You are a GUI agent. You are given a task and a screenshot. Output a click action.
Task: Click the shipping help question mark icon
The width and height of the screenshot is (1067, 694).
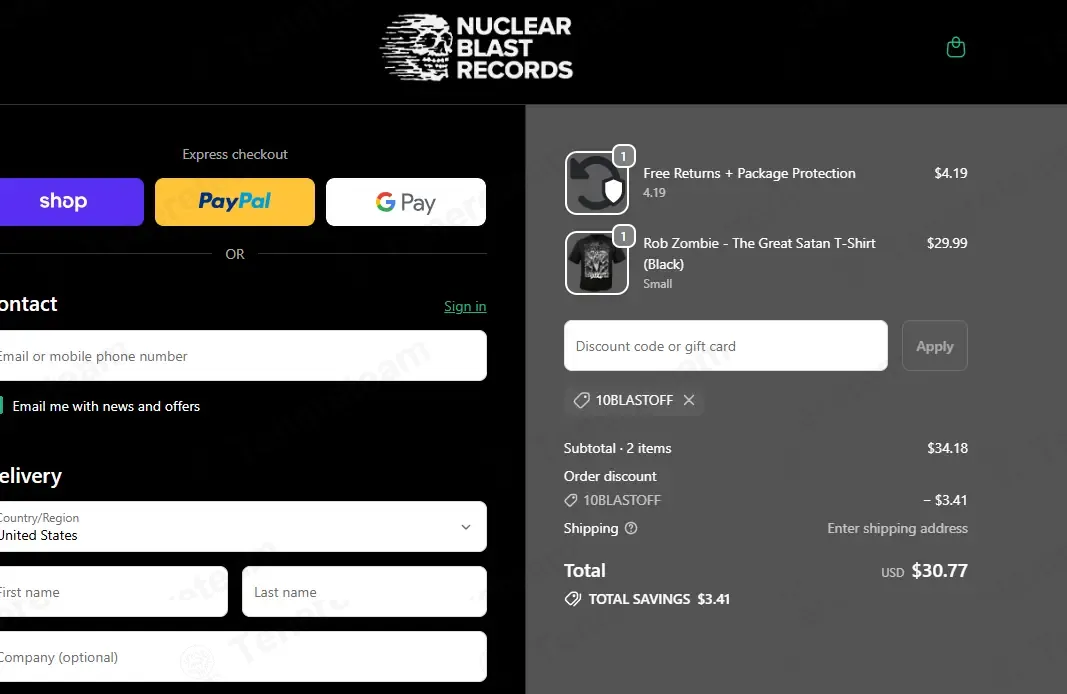click(631, 528)
